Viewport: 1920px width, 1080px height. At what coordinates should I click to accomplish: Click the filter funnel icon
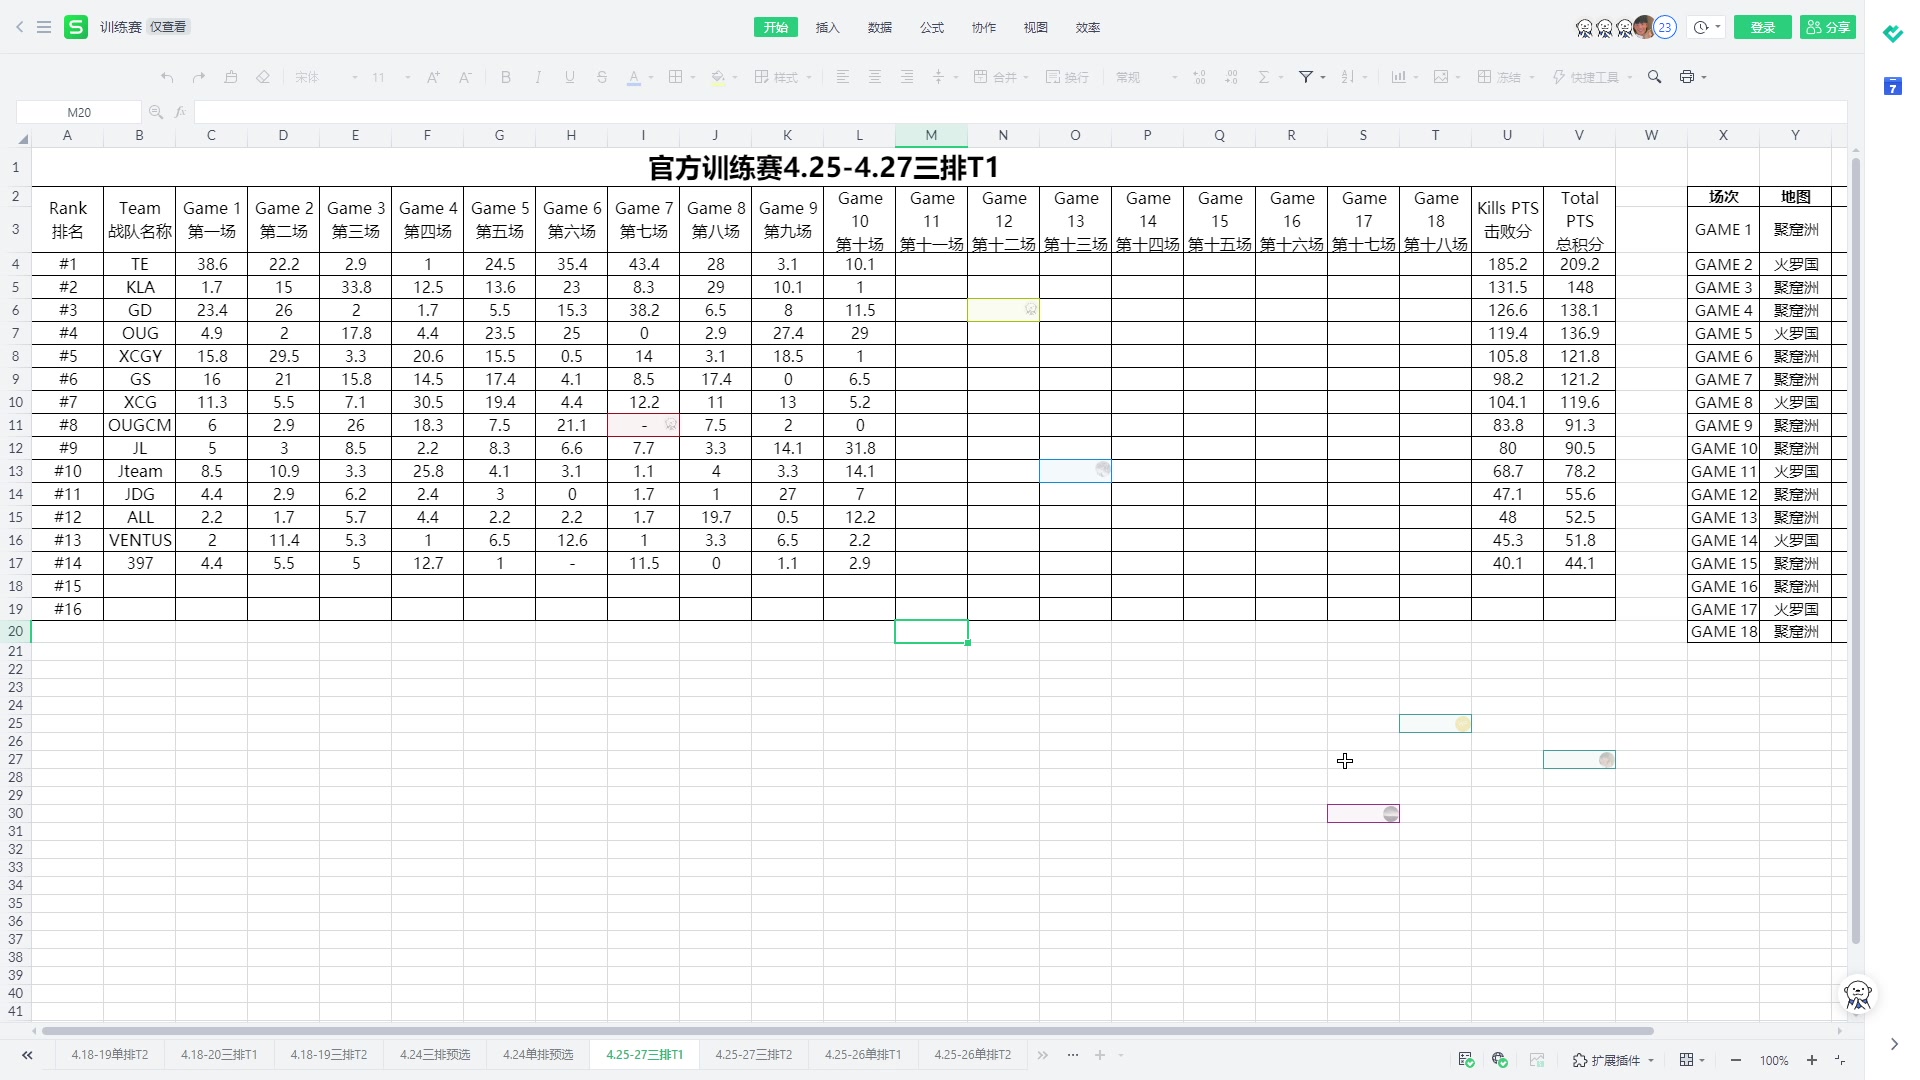point(1305,77)
